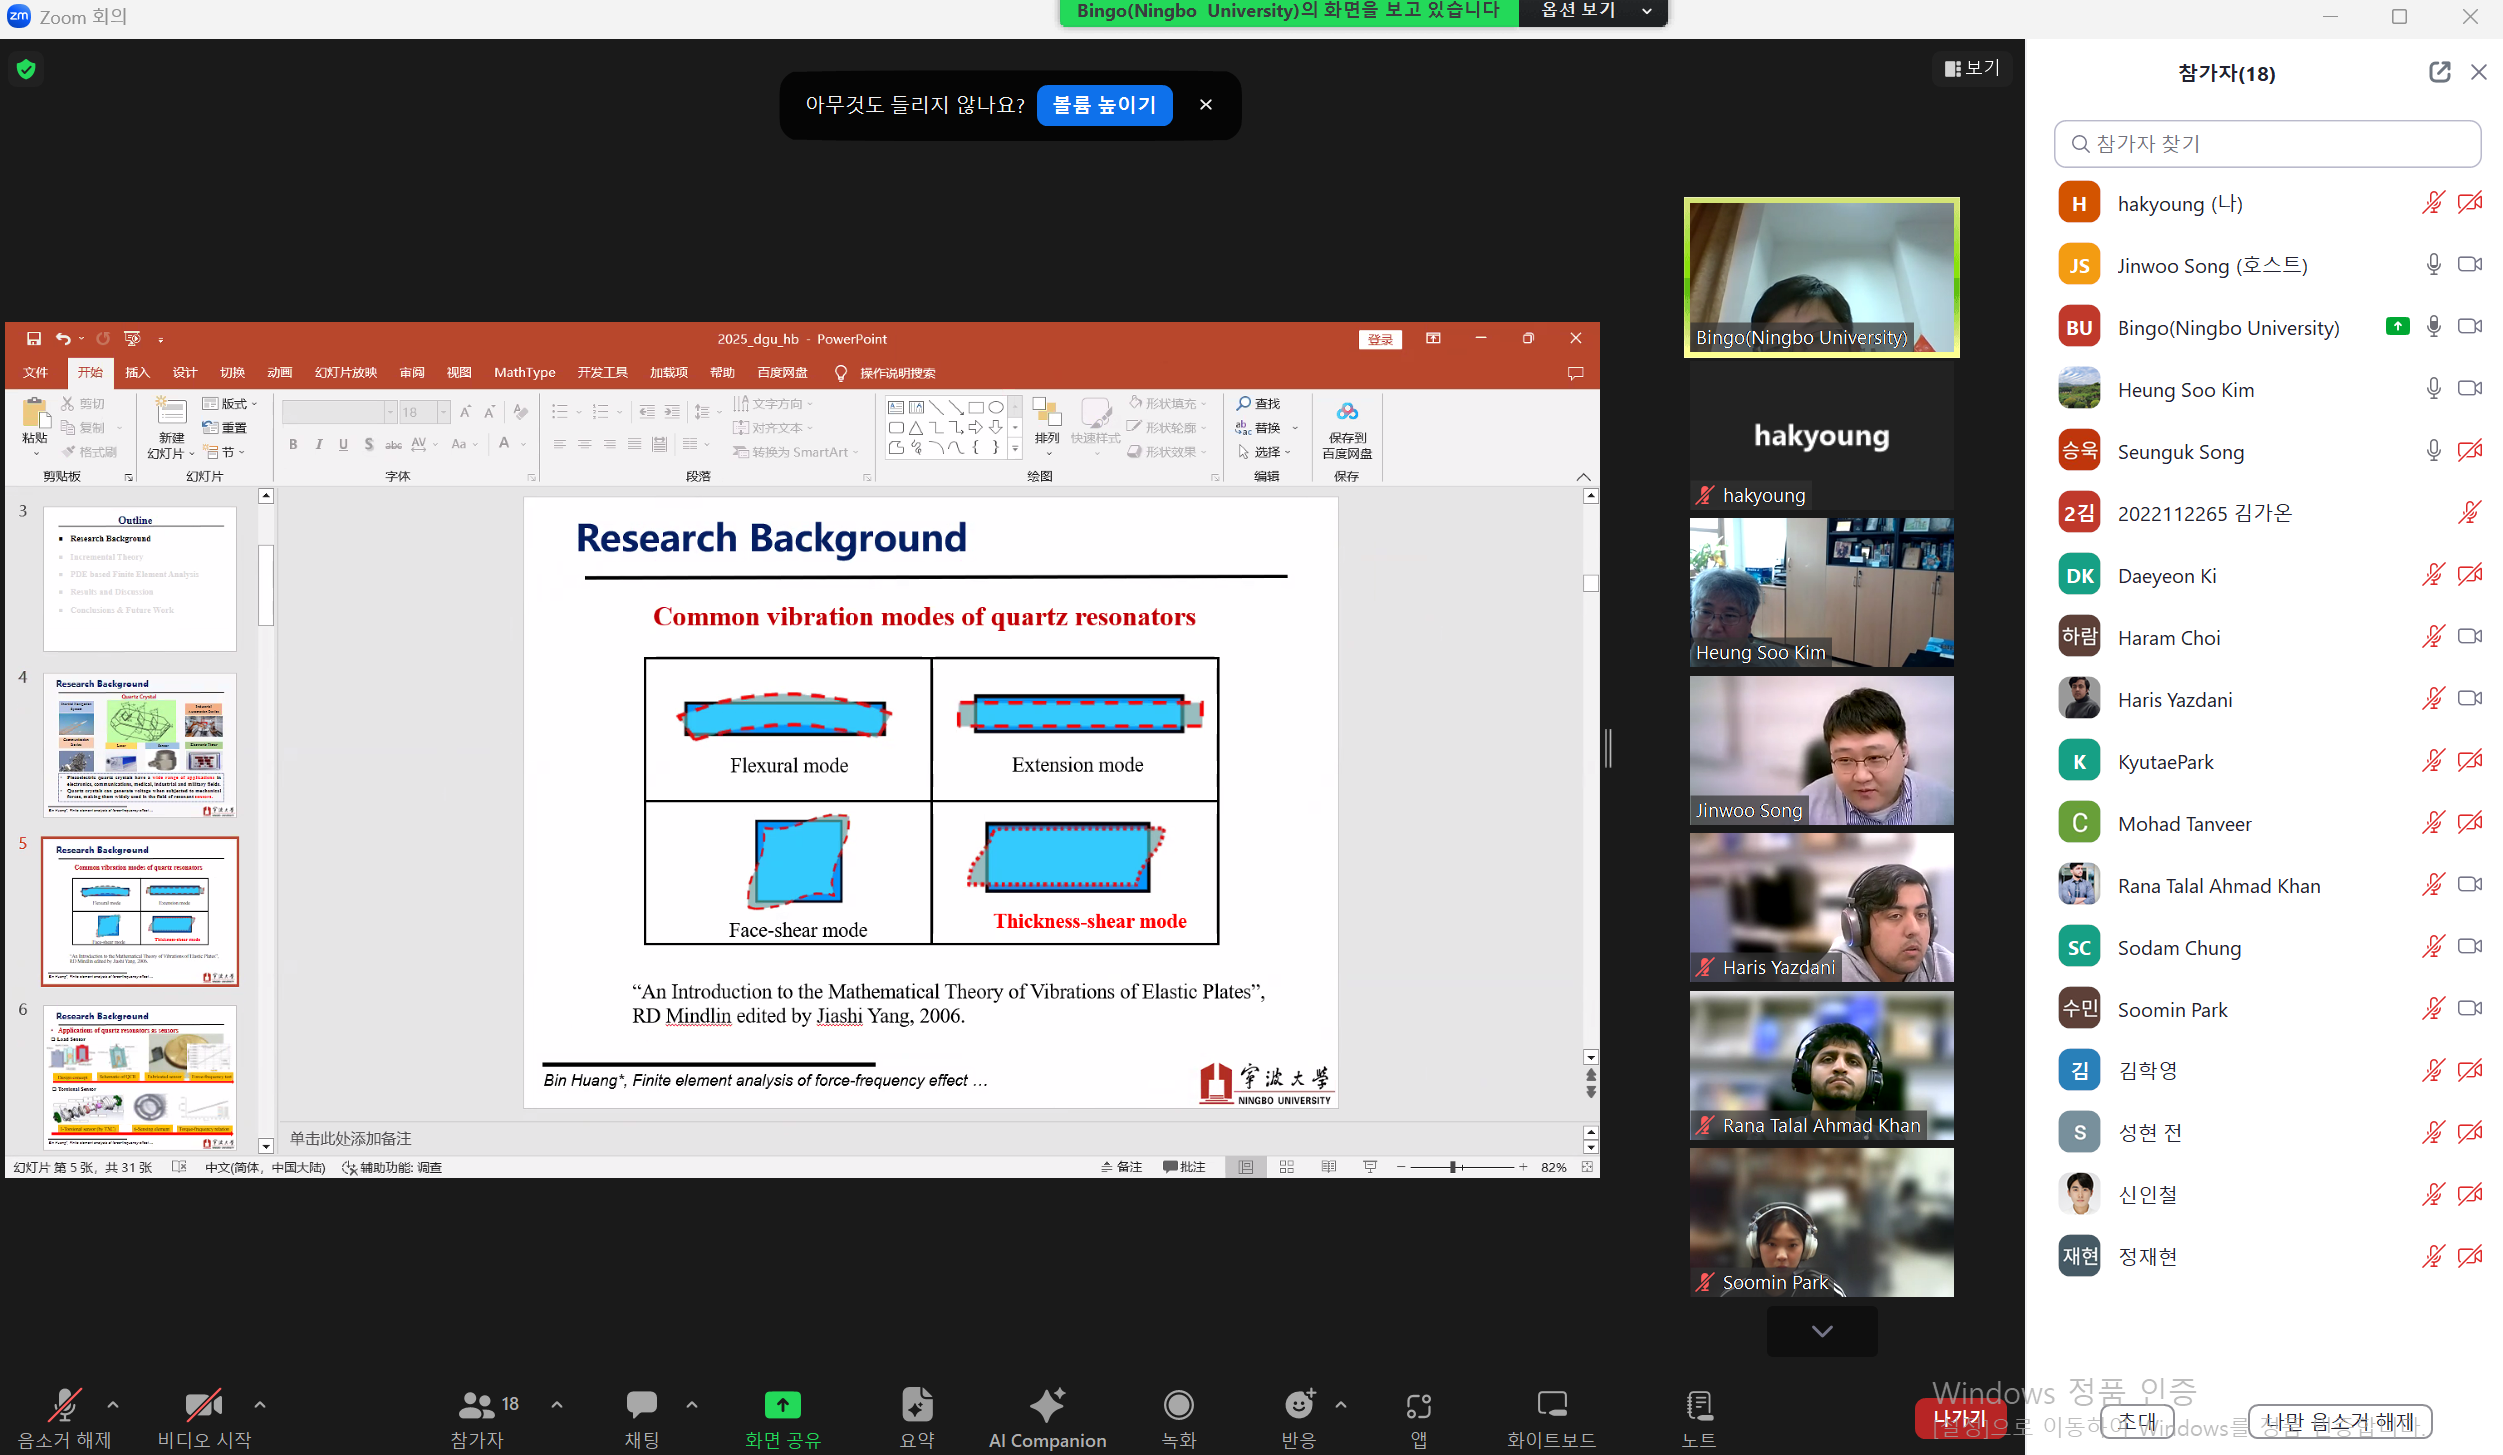This screenshot has width=2503, height=1455.
Task: Open audio options arrow next to mute
Action: click(x=113, y=1405)
